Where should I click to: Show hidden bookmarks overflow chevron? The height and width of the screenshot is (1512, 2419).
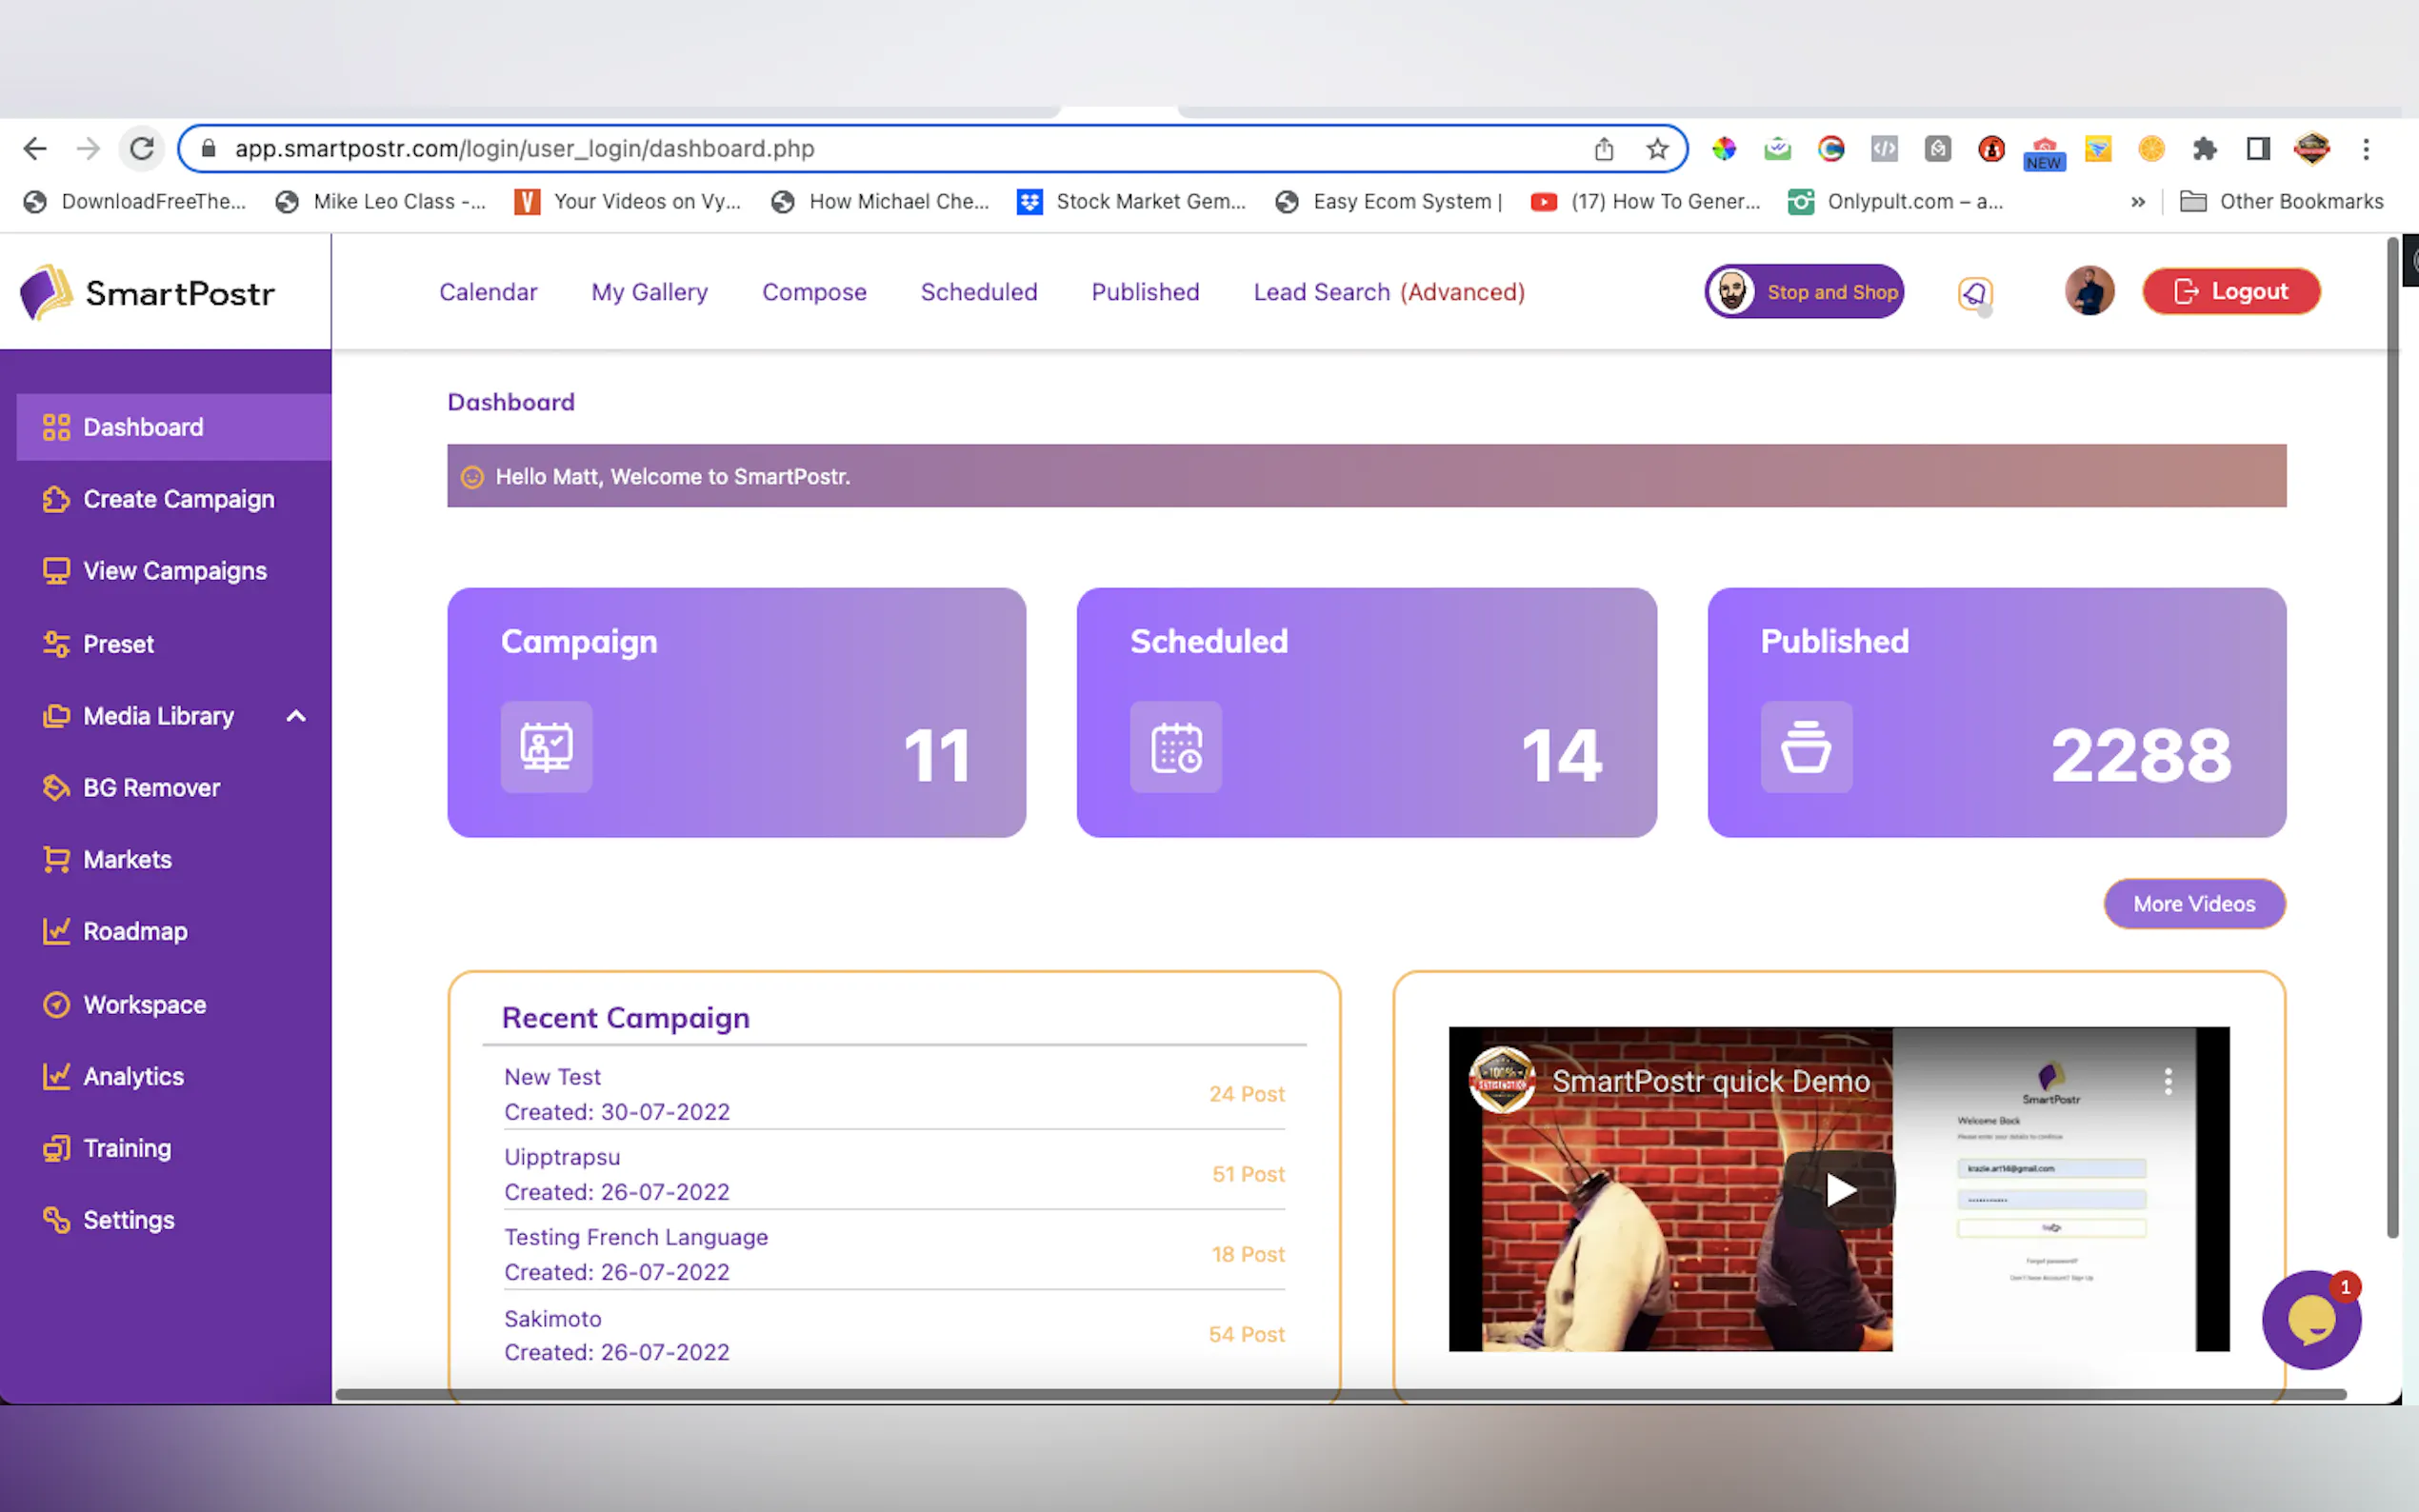pos(2137,202)
